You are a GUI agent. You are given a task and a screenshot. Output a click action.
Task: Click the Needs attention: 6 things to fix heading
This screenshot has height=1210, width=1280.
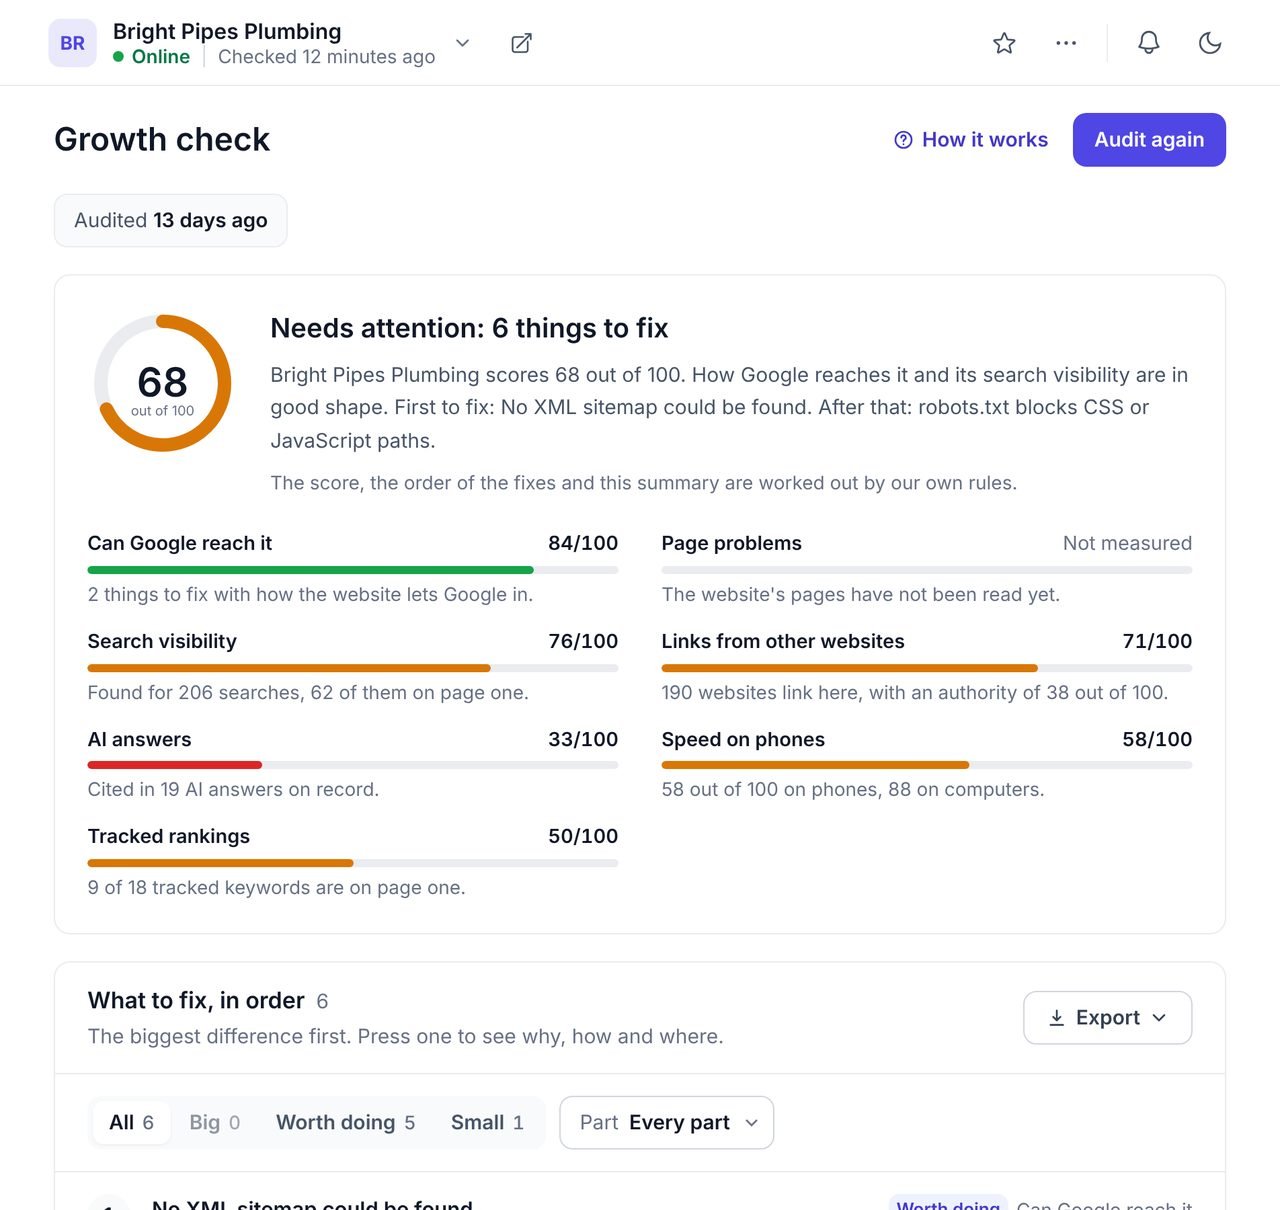point(469,329)
